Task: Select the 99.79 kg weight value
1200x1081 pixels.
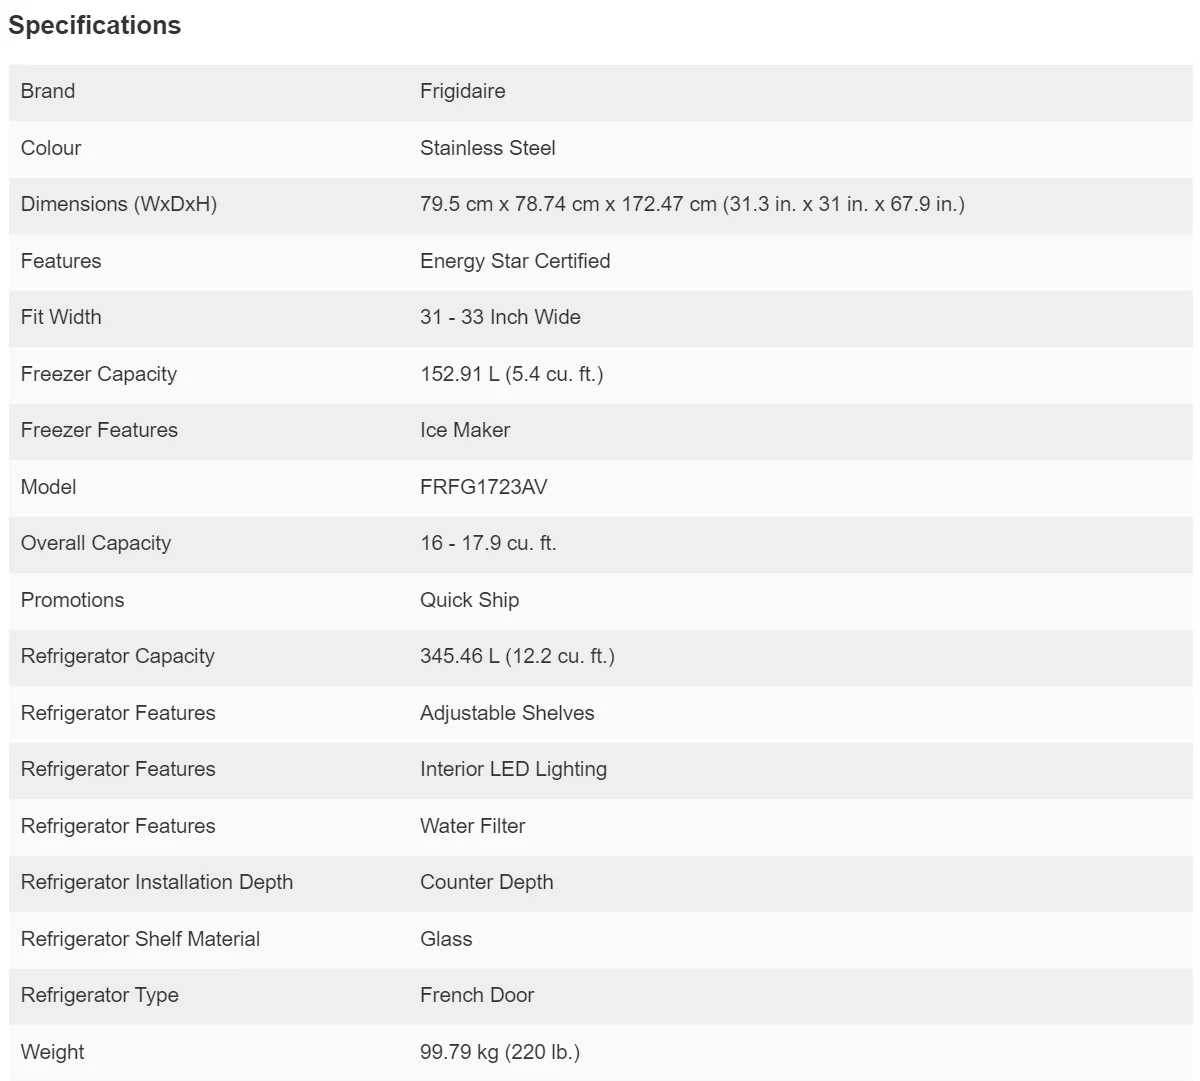Action: click(x=499, y=1052)
